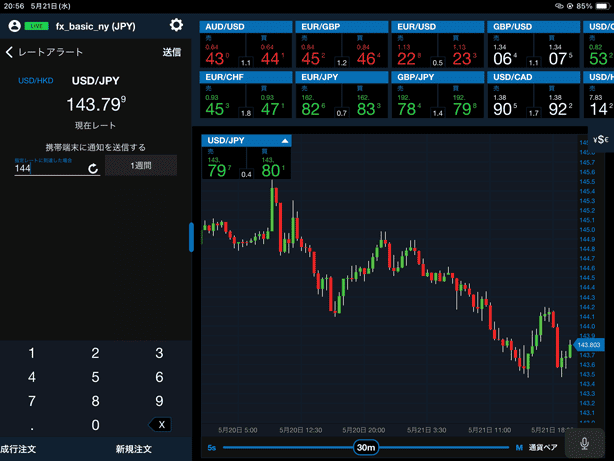Image resolution: width=614 pixels, height=461 pixels.
Task: Open GBP/JPY rate tile header
Action: coord(438,77)
